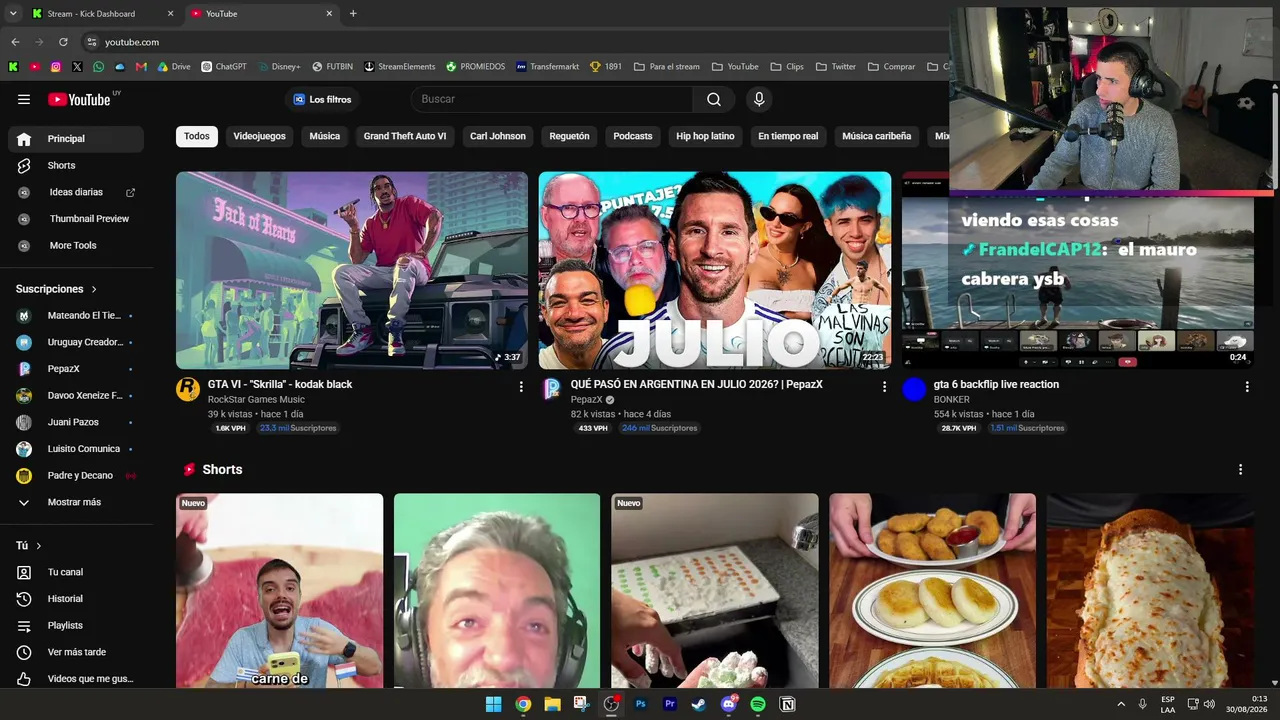The image size is (1280, 720).
Task: Open the X bookmark icon
Action: click(x=77, y=67)
